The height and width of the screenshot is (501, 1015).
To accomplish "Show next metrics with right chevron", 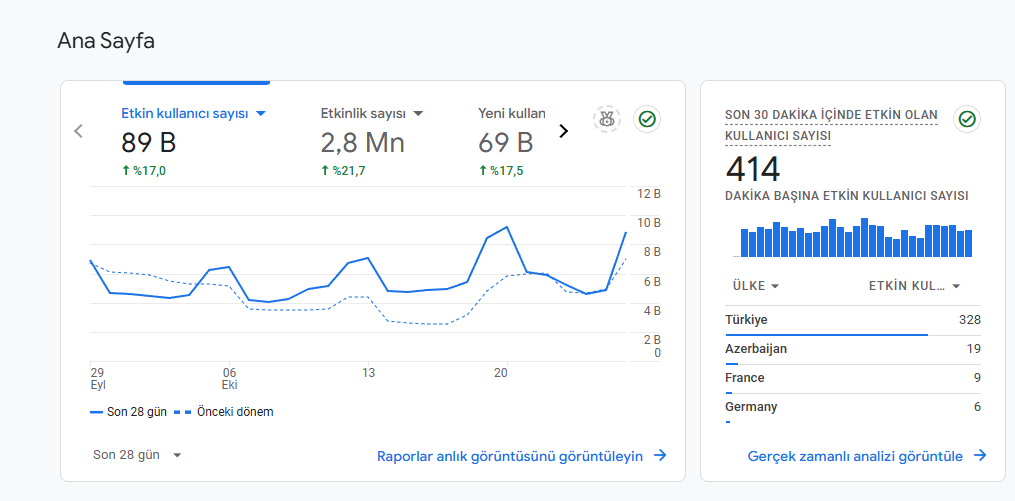I will point(563,131).
